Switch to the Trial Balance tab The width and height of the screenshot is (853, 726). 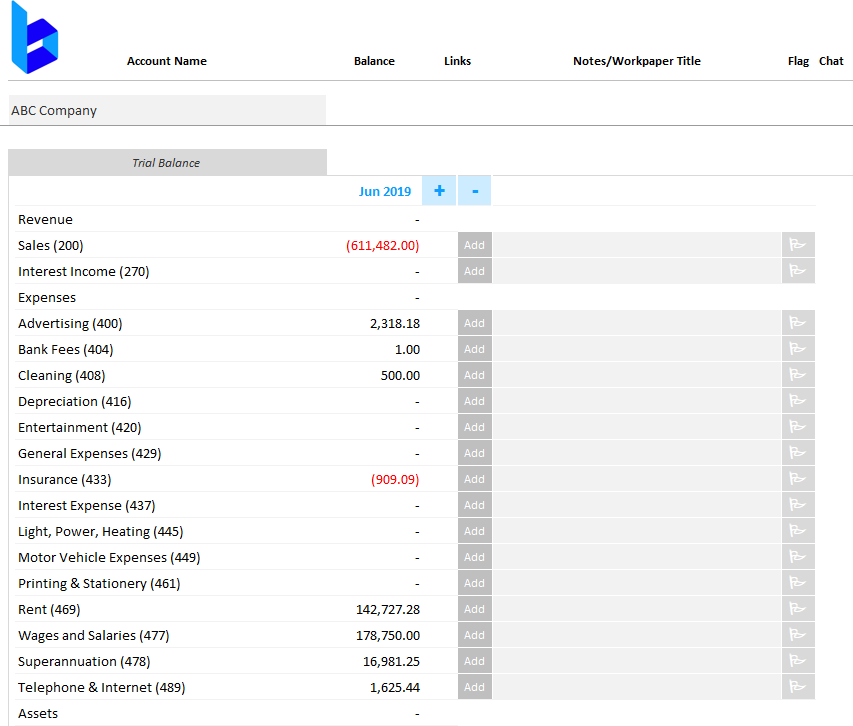[x=166, y=162]
